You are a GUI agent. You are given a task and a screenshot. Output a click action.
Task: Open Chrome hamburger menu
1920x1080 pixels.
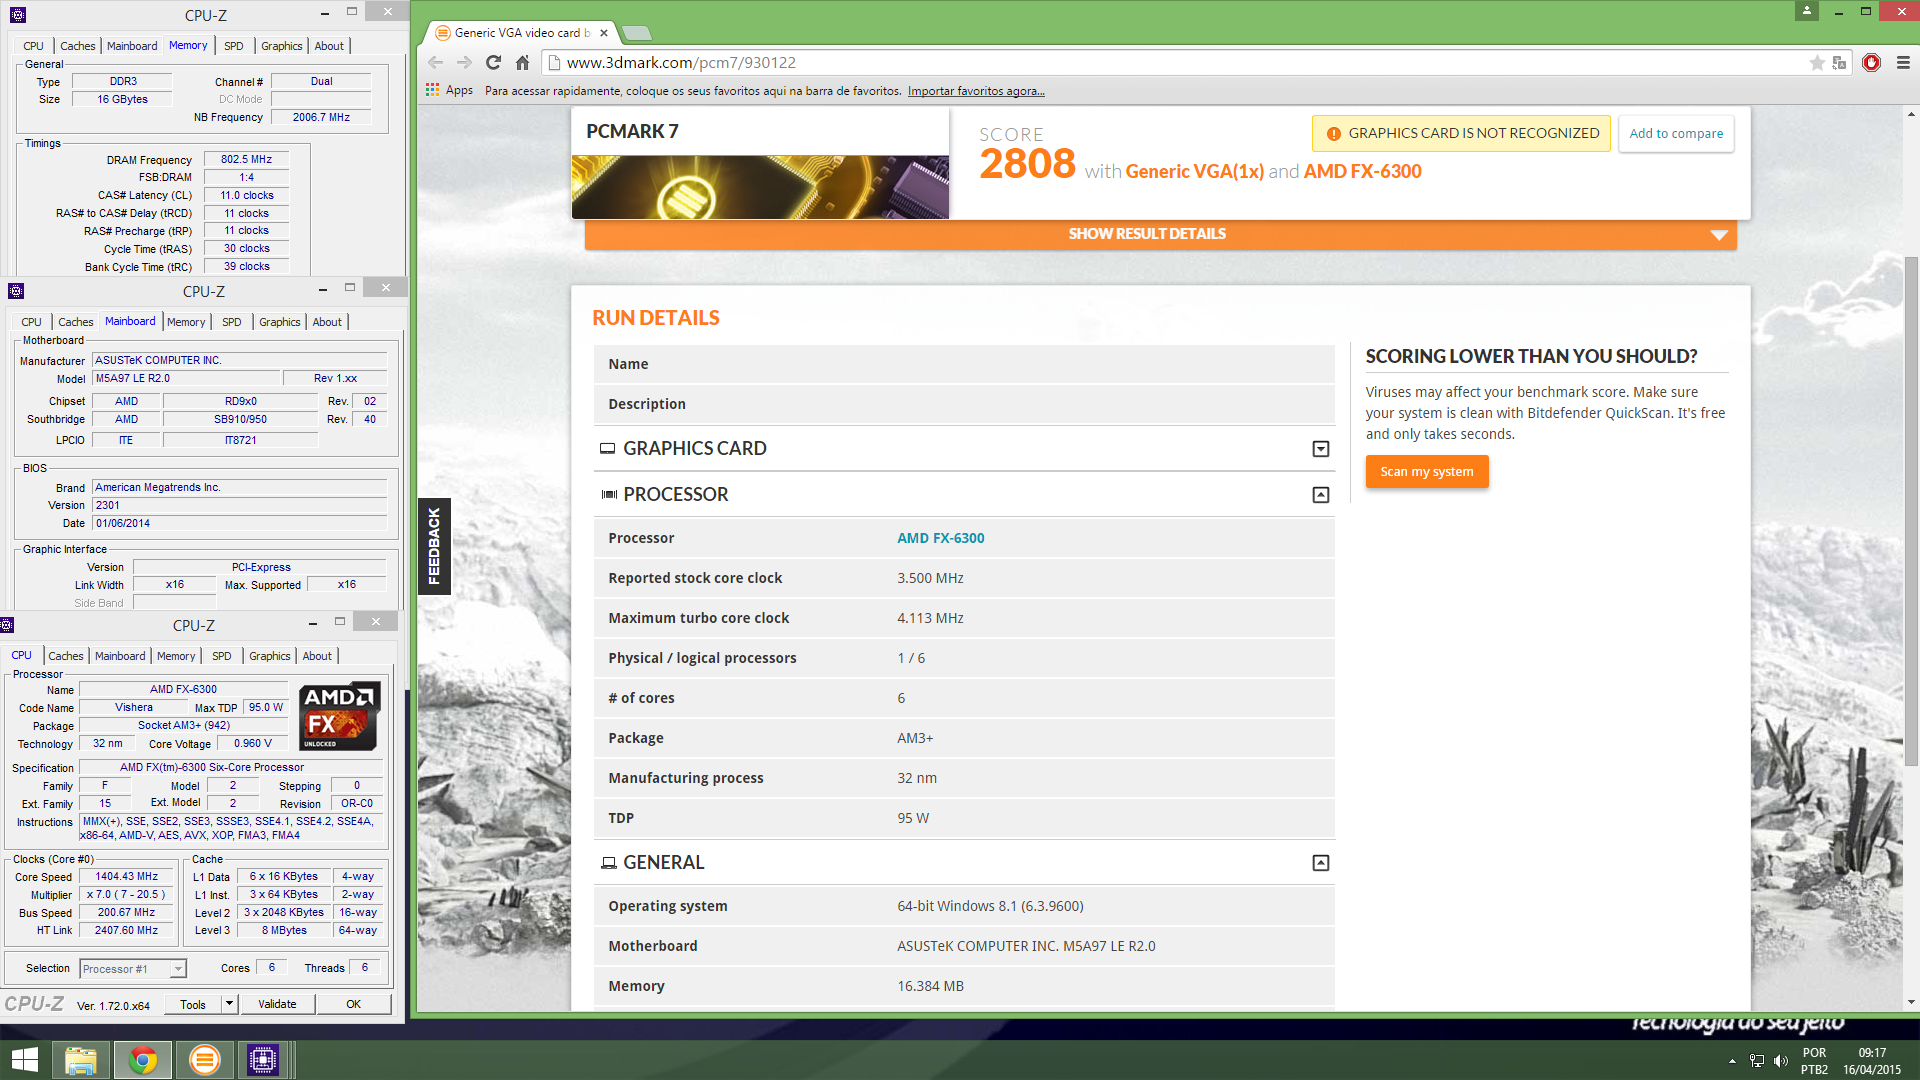tap(1903, 62)
